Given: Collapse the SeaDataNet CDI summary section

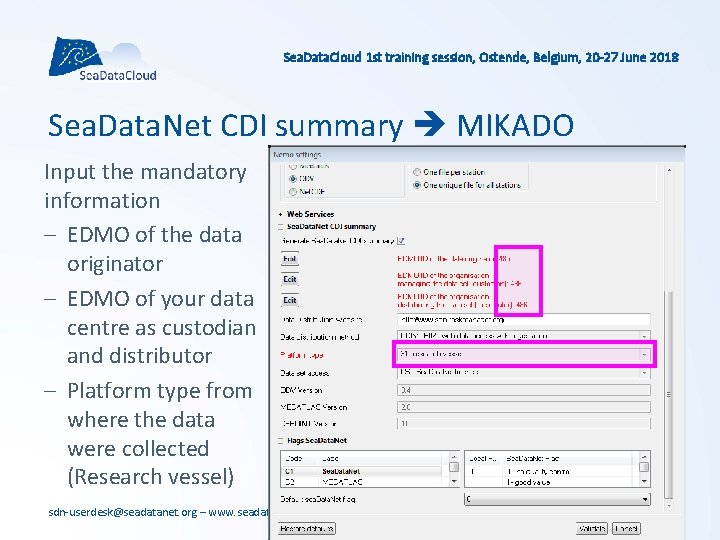Looking at the screenshot, I should [280, 227].
